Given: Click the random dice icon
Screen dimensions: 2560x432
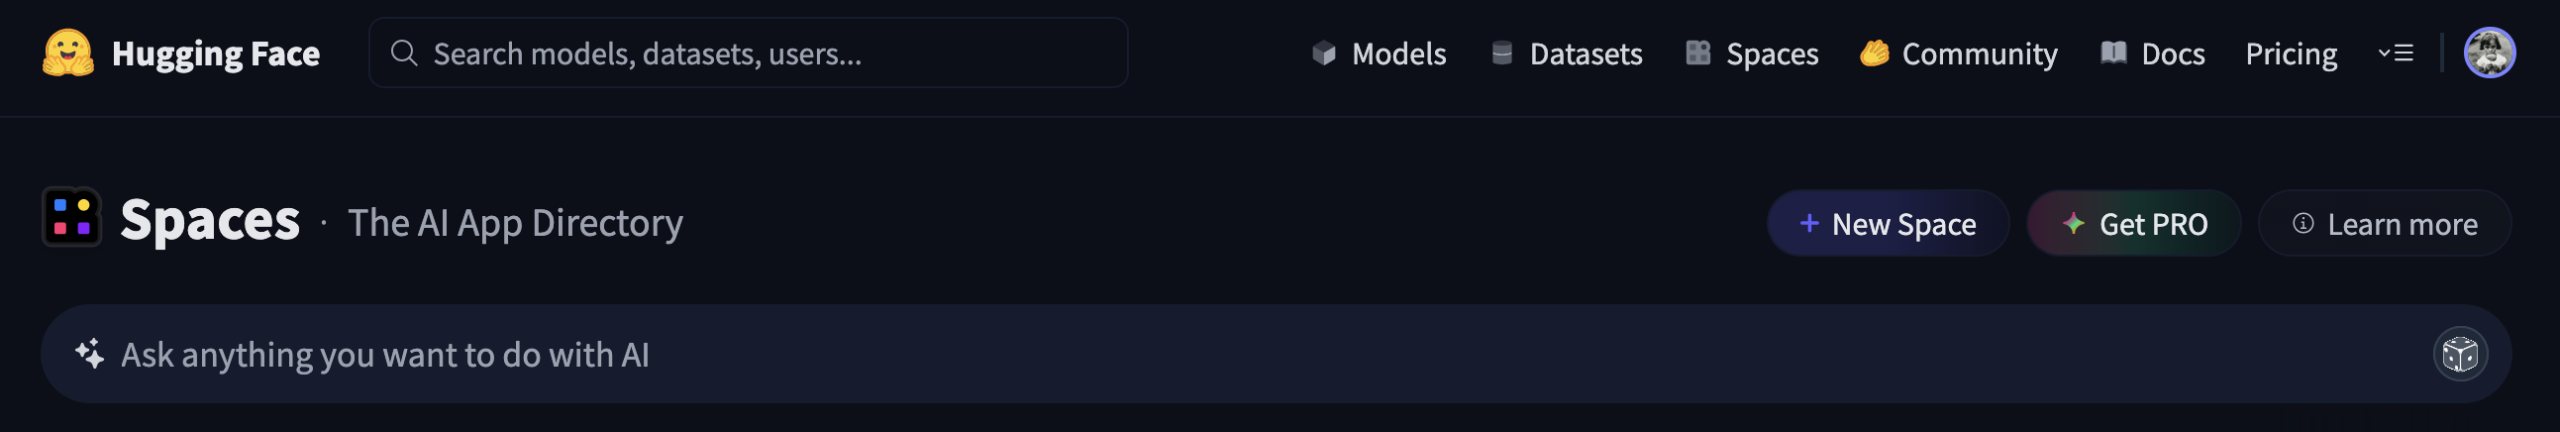Looking at the screenshot, I should [x=2460, y=354].
